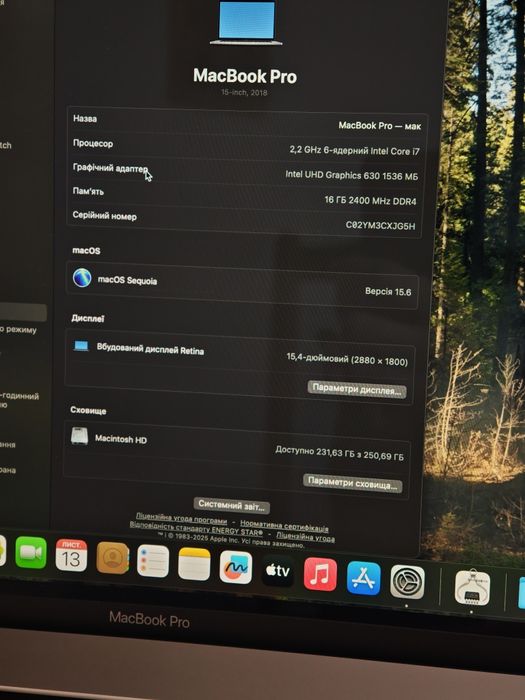
Task: Click the Назва row label
Action: (85, 119)
